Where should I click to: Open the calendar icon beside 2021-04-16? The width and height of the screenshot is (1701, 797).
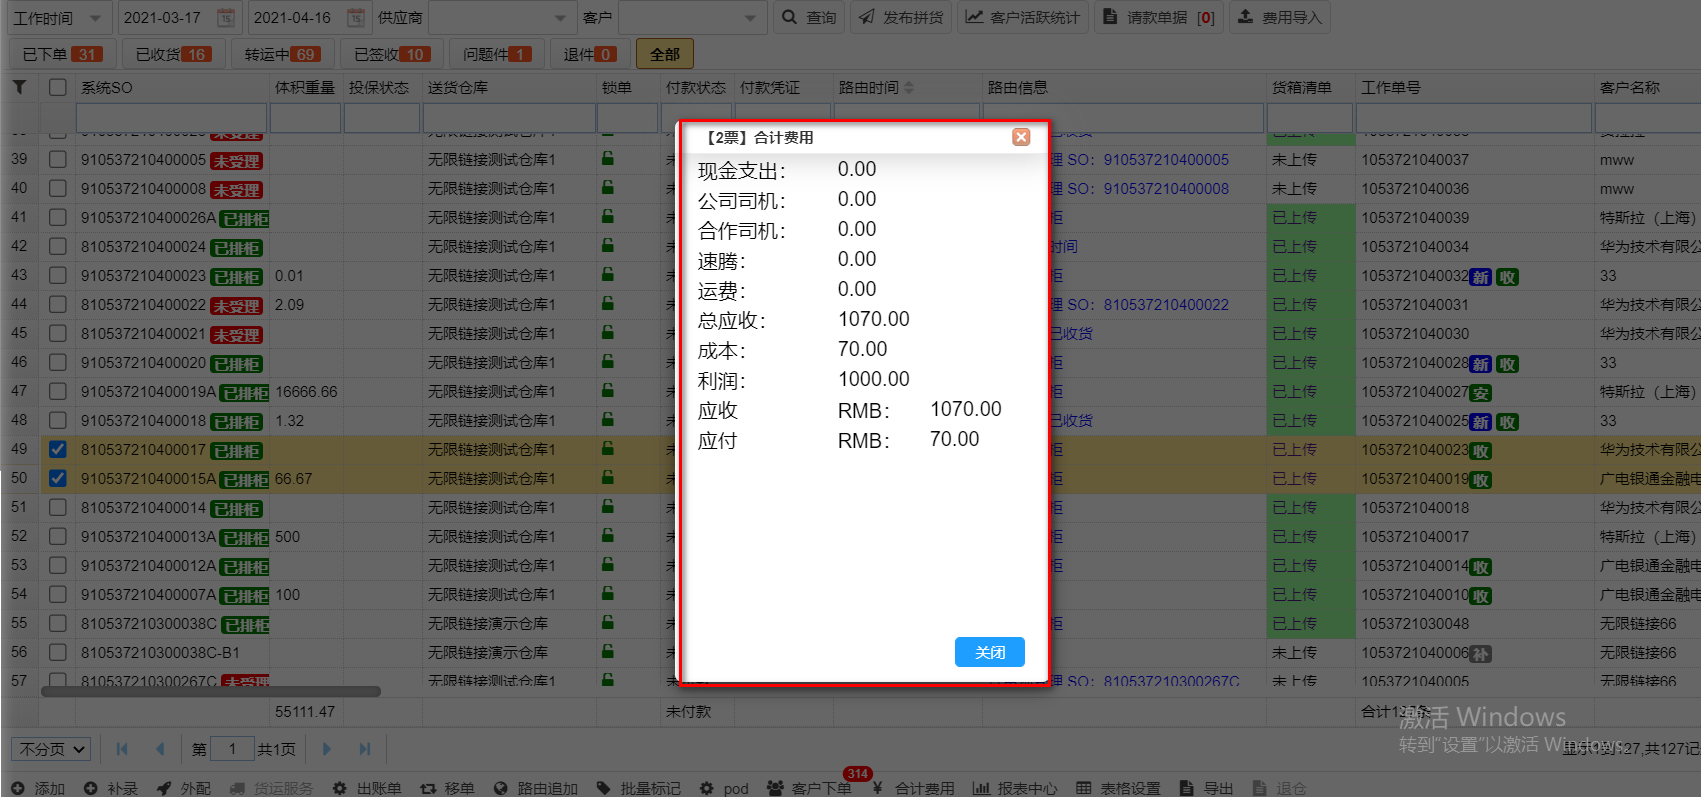click(x=355, y=18)
